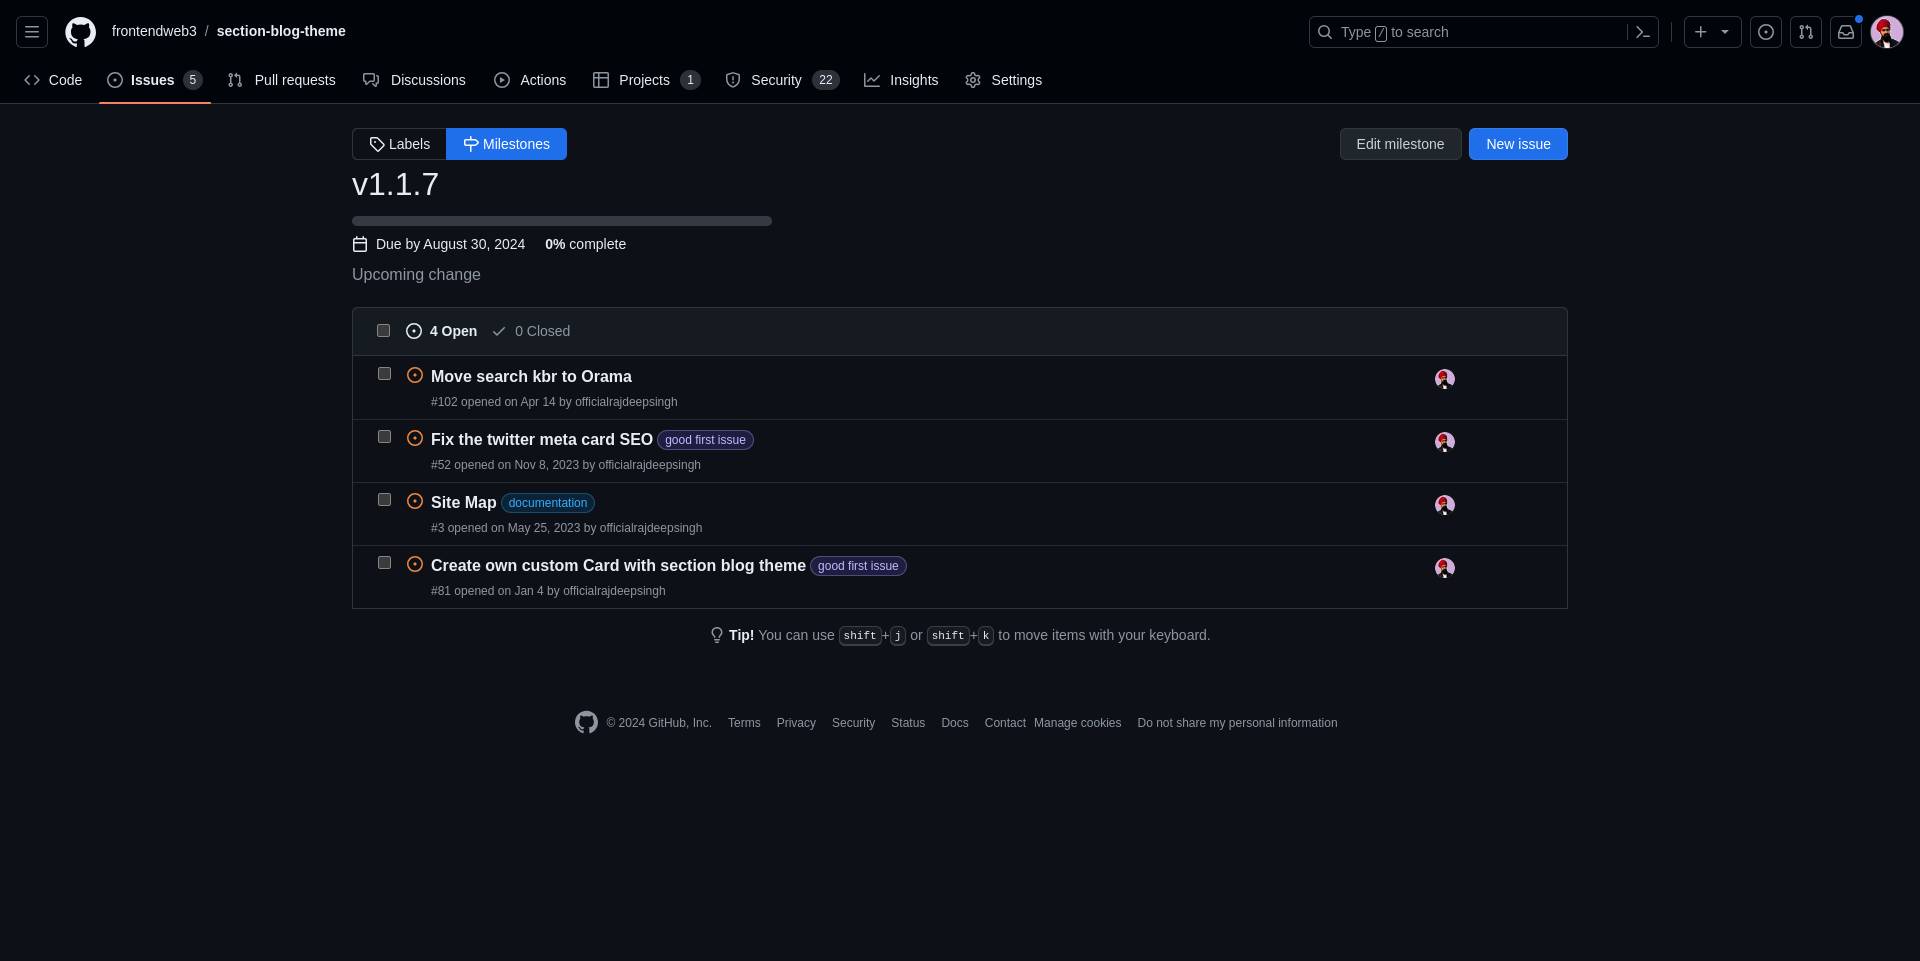Viewport: 1920px width, 961px height.
Task: Open the hamburger navigation menu
Action: coord(32,32)
